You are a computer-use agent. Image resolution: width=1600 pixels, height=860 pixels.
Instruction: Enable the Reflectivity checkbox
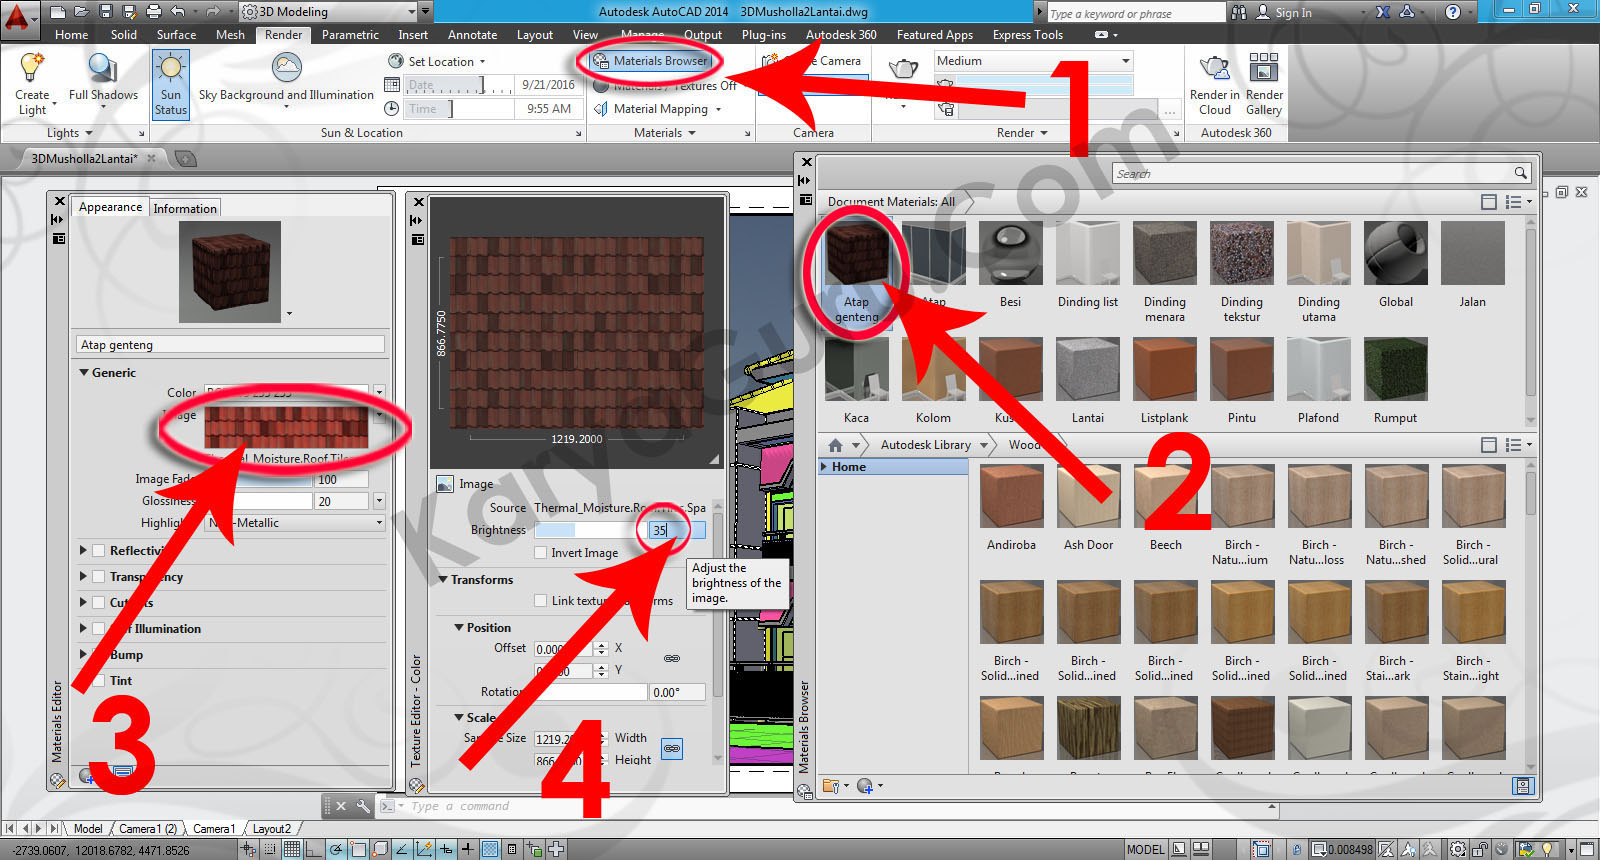click(99, 551)
